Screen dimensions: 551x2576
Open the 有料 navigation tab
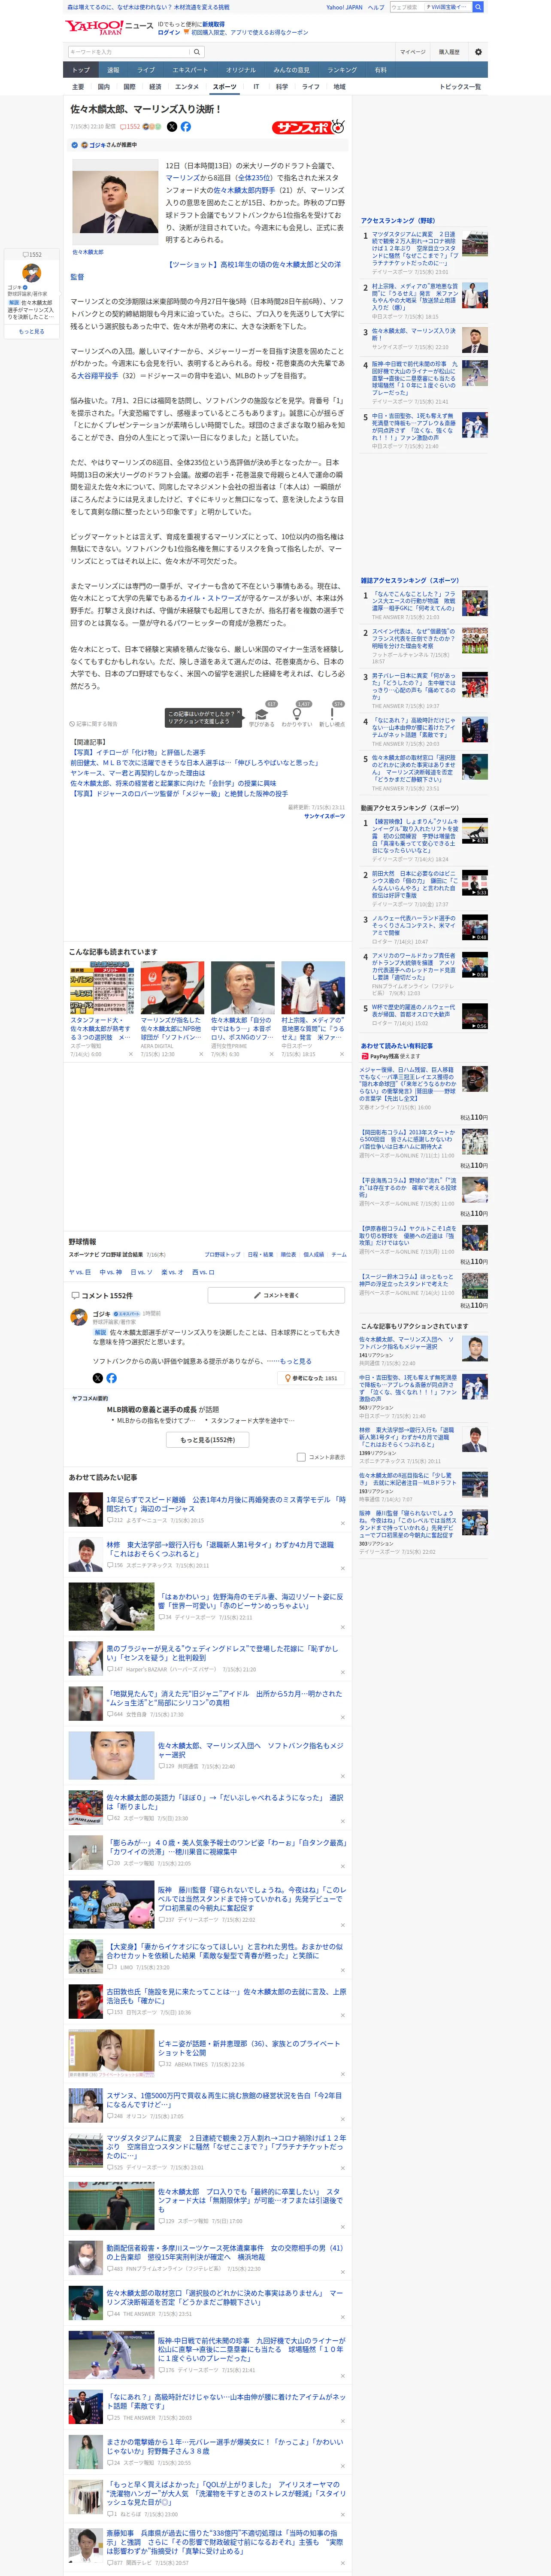coord(380,70)
